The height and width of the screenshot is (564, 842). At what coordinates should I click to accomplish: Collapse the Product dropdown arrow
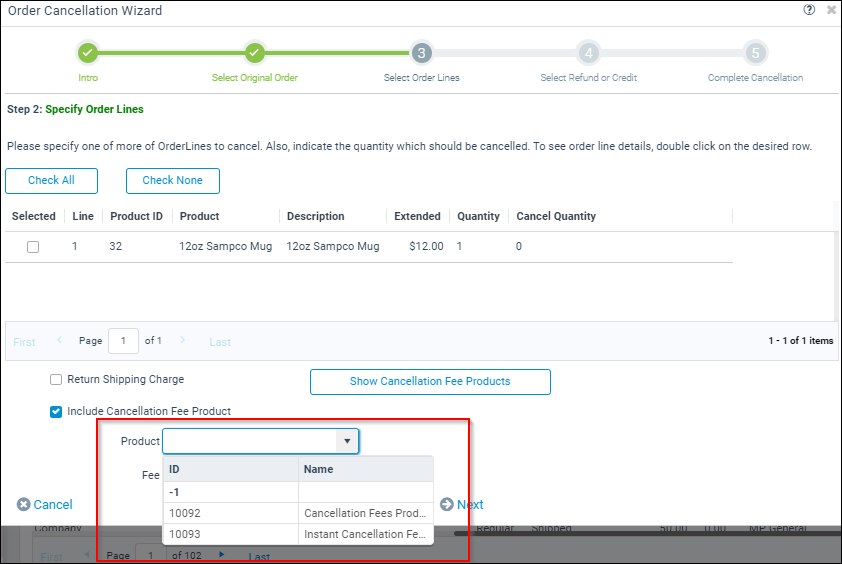[347, 441]
